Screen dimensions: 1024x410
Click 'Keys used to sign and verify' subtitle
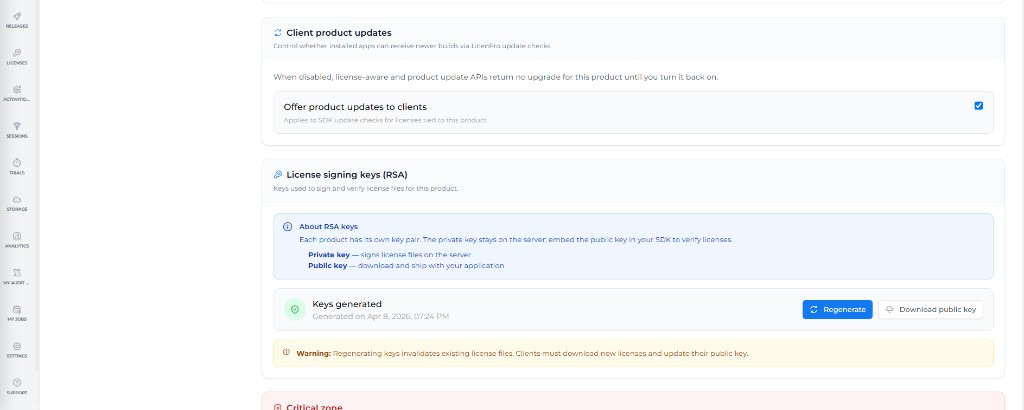[x=366, y=189]
